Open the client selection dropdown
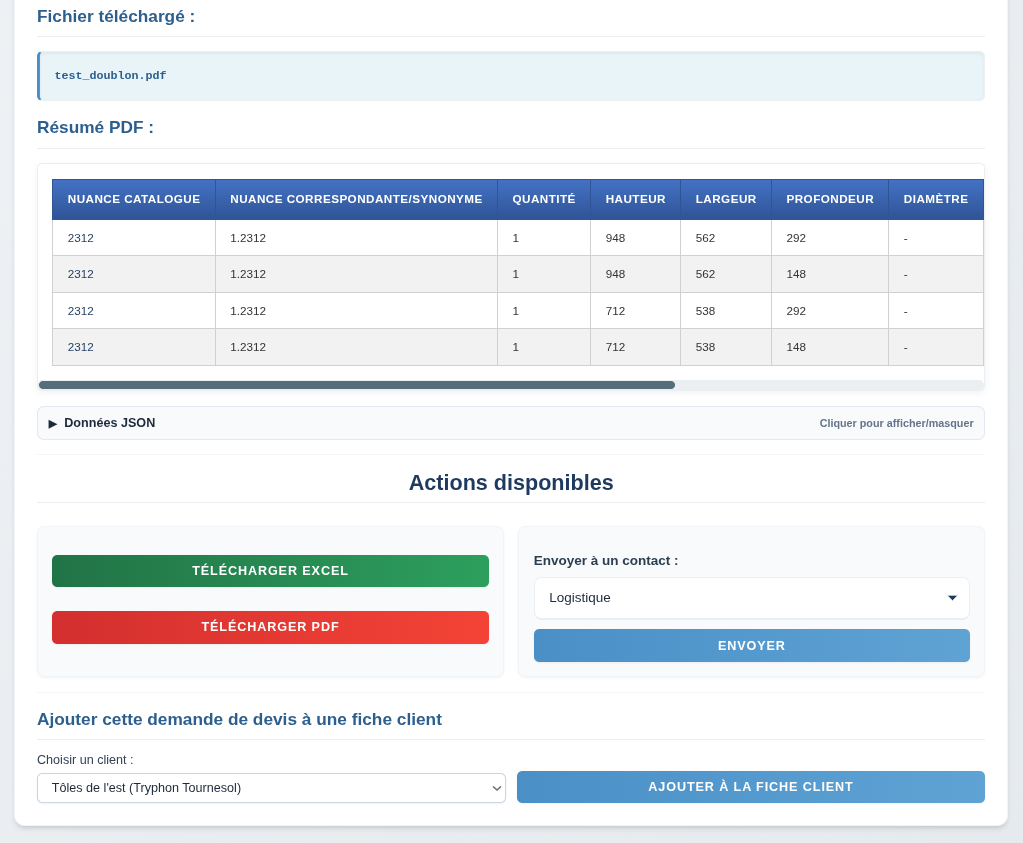Screen dimensions: 1023x843 271,788
